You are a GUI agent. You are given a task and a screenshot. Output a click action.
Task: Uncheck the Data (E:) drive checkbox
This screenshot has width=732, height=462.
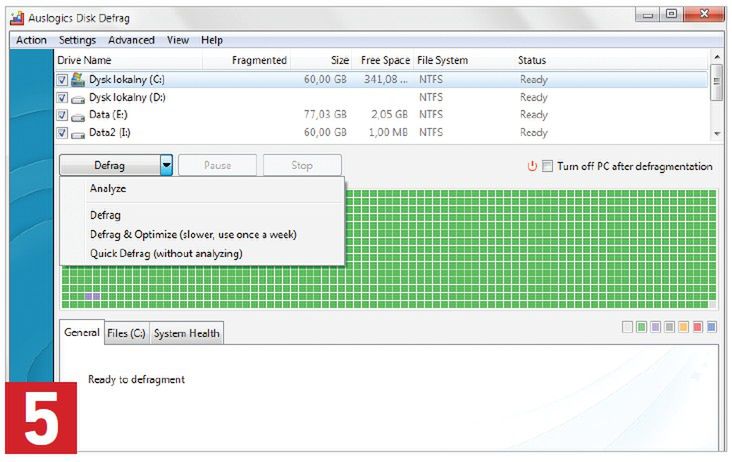point(63,115)
